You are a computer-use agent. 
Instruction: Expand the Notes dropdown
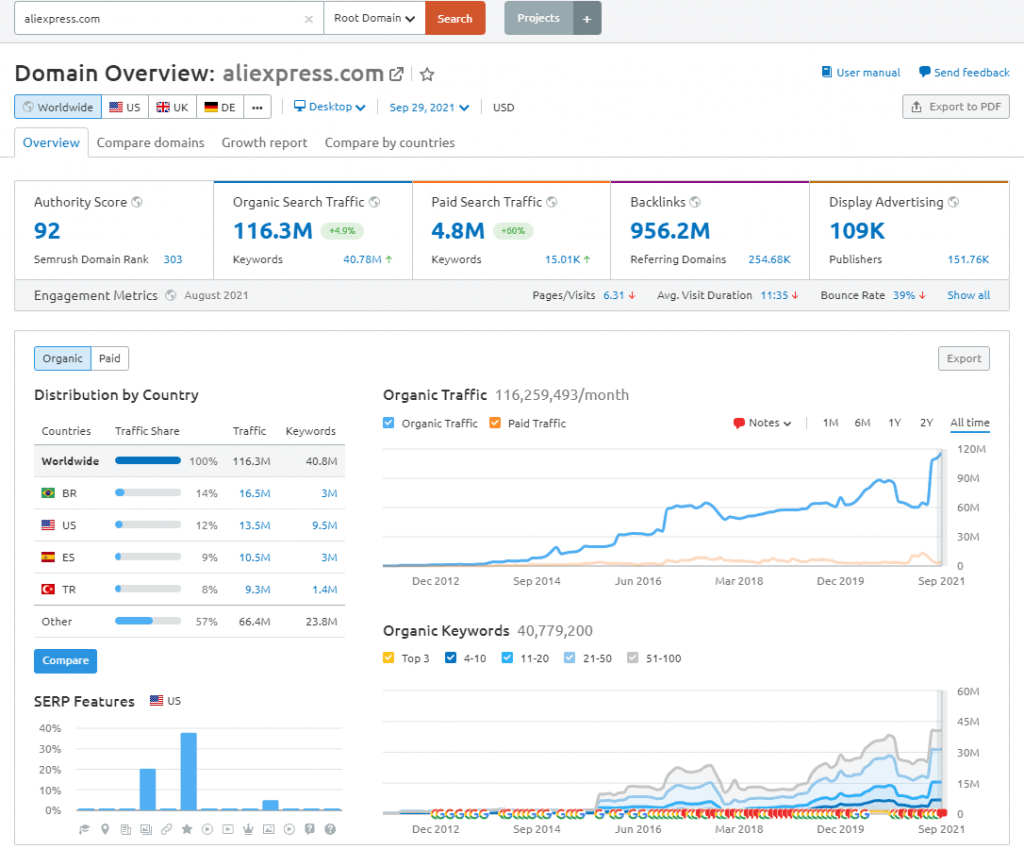click(x=763, y=423)
